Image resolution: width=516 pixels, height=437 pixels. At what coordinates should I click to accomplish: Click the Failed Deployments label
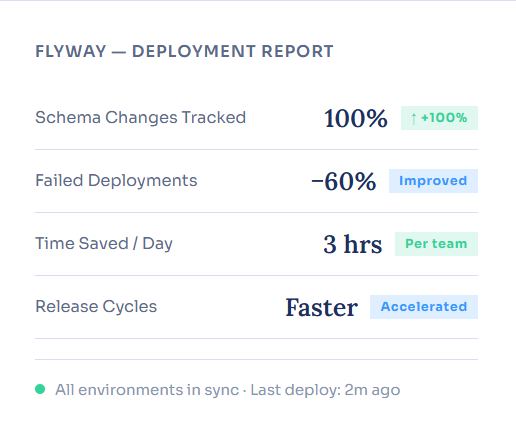click(x=116, y=181)
